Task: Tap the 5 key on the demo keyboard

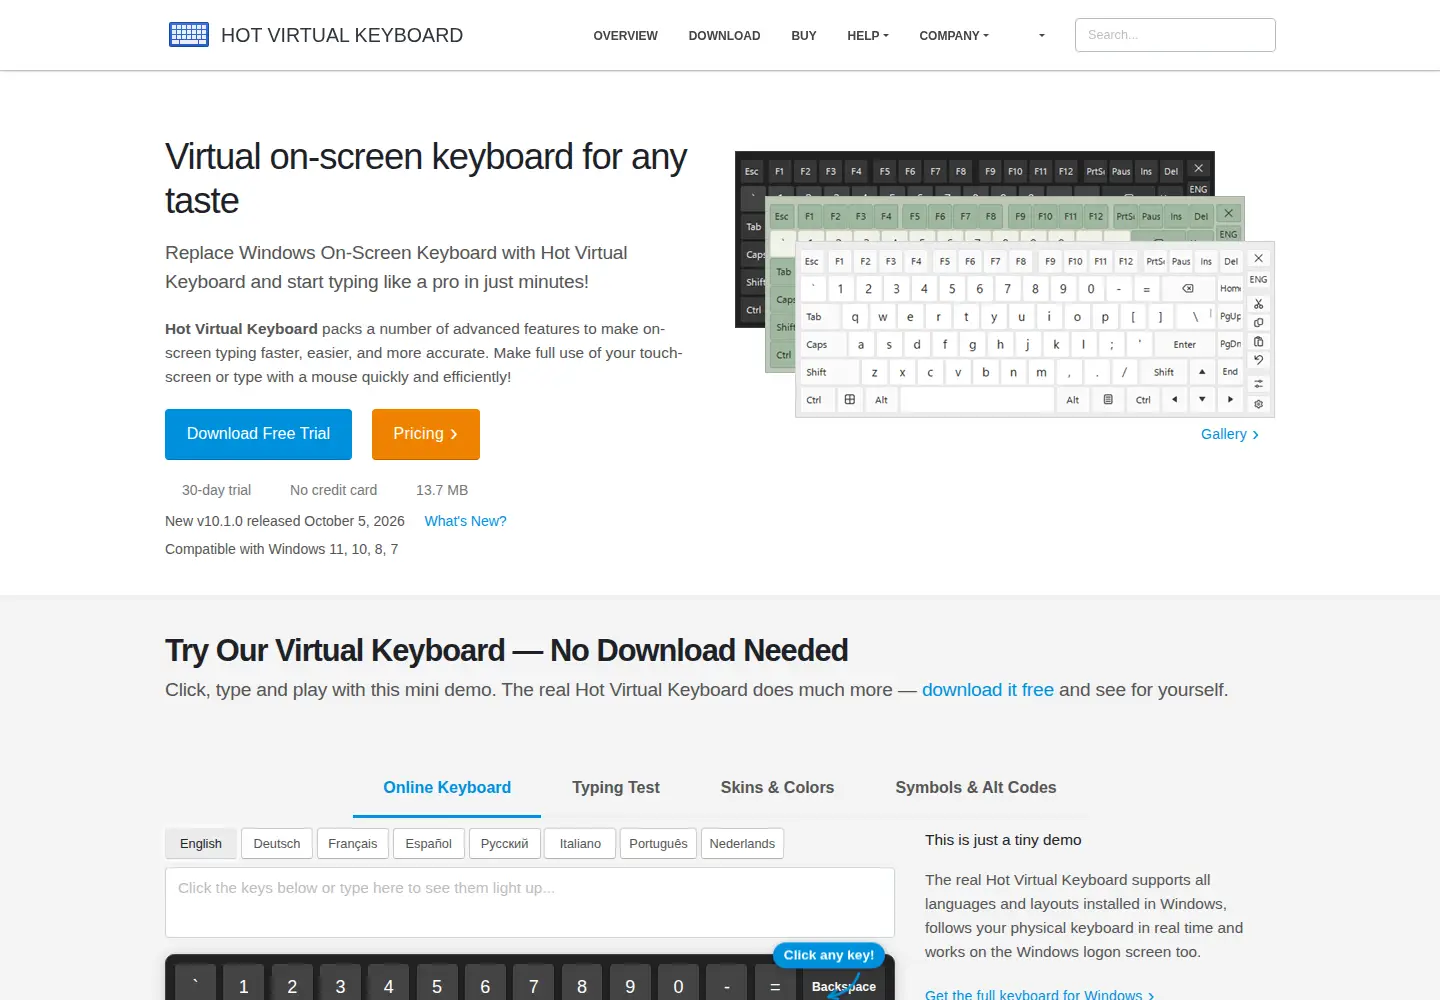Action: pos(437,984)
